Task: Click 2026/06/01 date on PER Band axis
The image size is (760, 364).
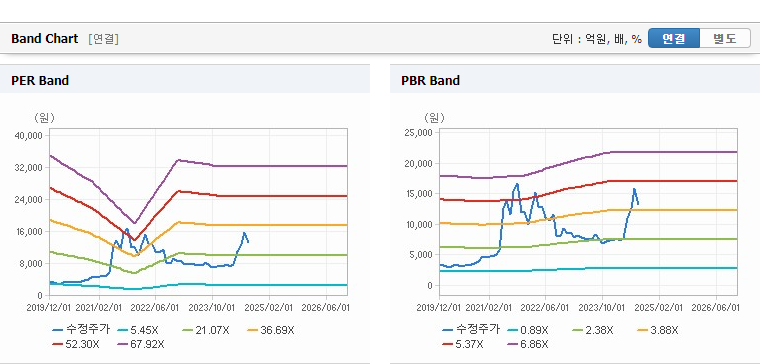Action: (325, 308)
